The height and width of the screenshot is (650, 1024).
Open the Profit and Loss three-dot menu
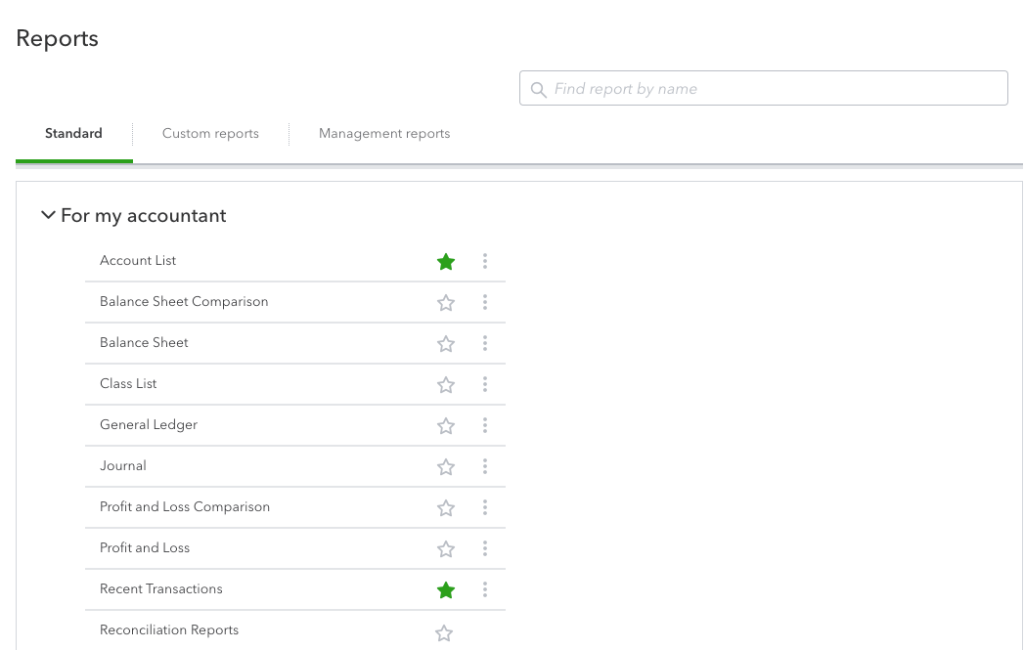(485, 547)
